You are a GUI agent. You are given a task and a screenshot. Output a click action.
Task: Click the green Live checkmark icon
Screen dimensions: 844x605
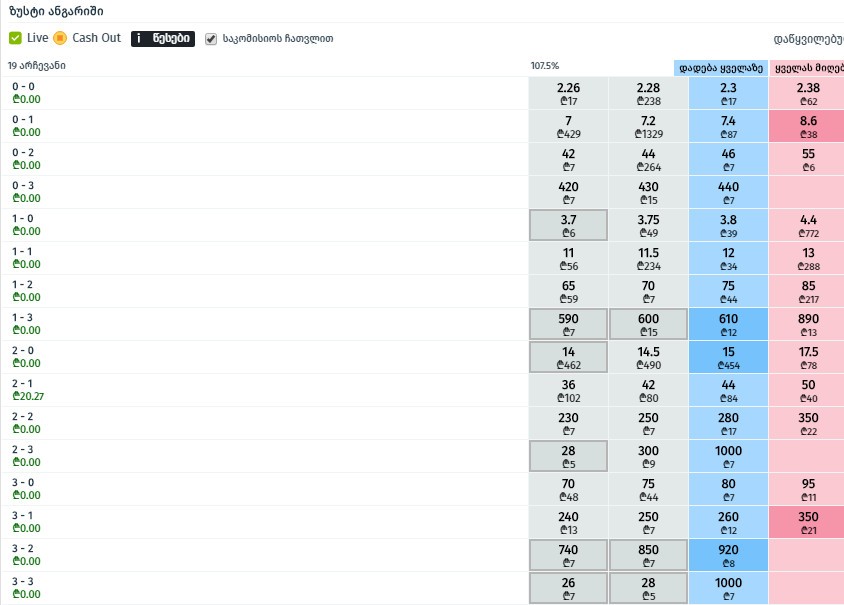15,38
